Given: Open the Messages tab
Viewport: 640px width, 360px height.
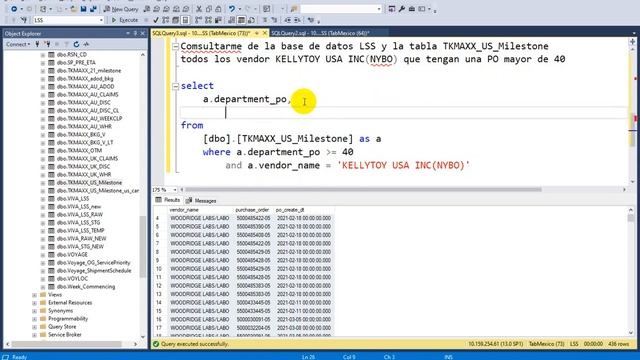Looking at the screenshot, I should click(x=201, y=200).
